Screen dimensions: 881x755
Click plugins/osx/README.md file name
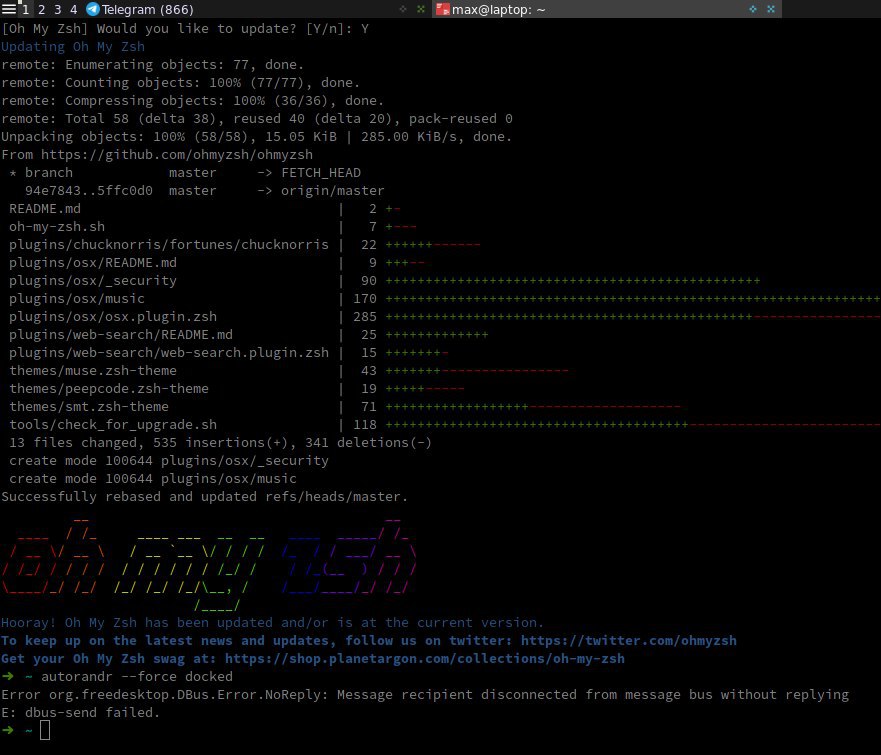93,262
